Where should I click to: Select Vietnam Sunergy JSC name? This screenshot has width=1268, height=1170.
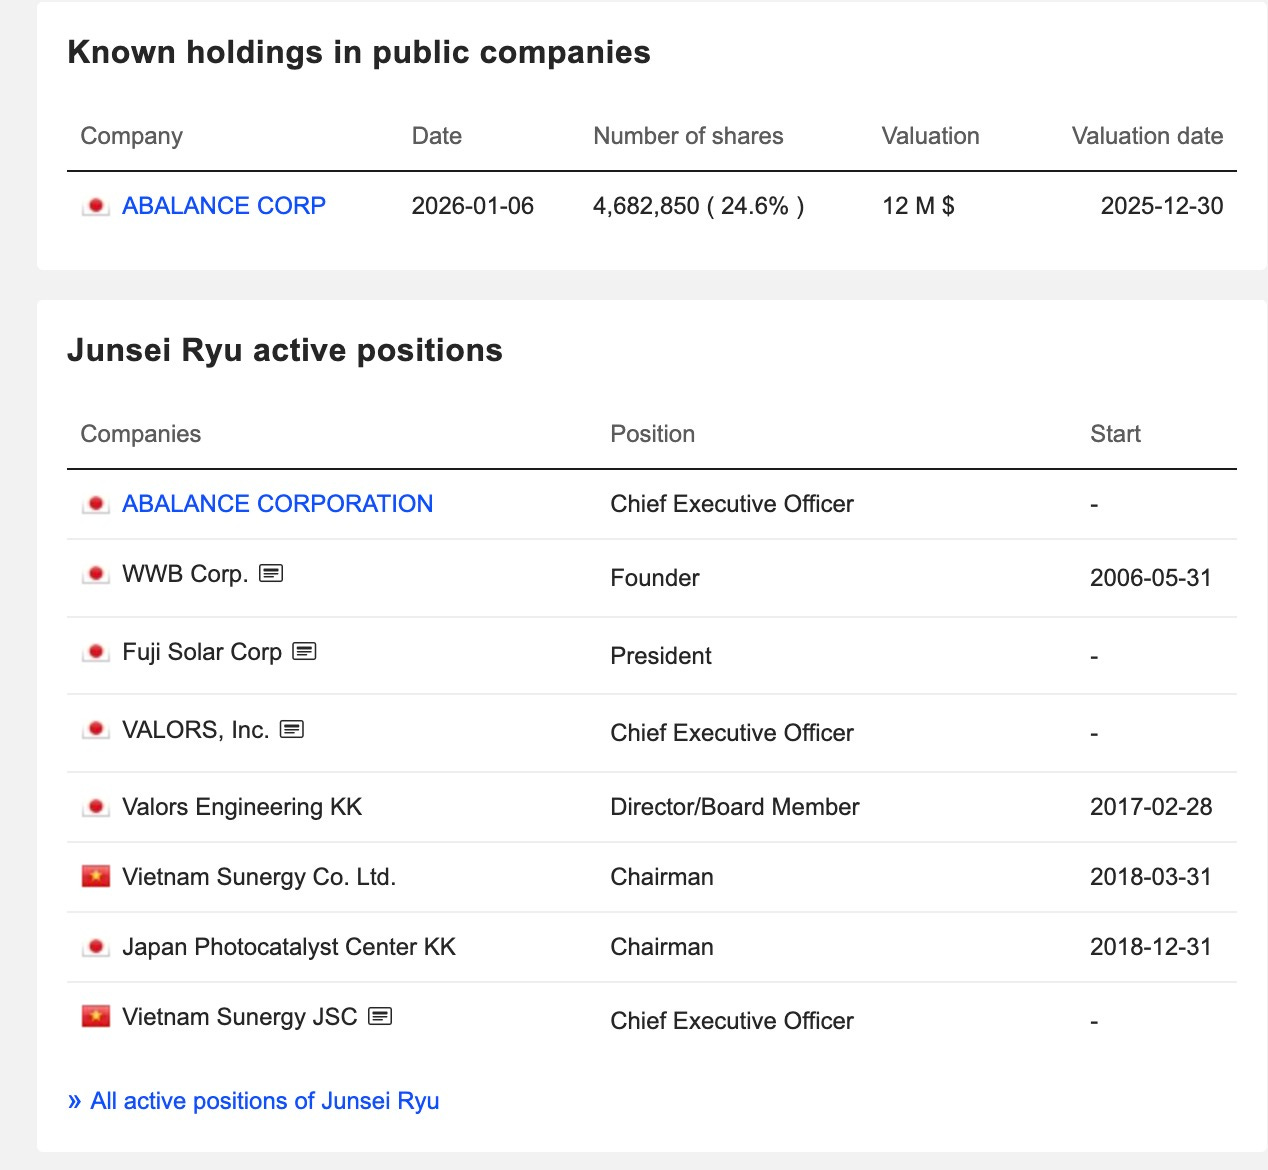pyautogui.click(x=240, y=1017)
